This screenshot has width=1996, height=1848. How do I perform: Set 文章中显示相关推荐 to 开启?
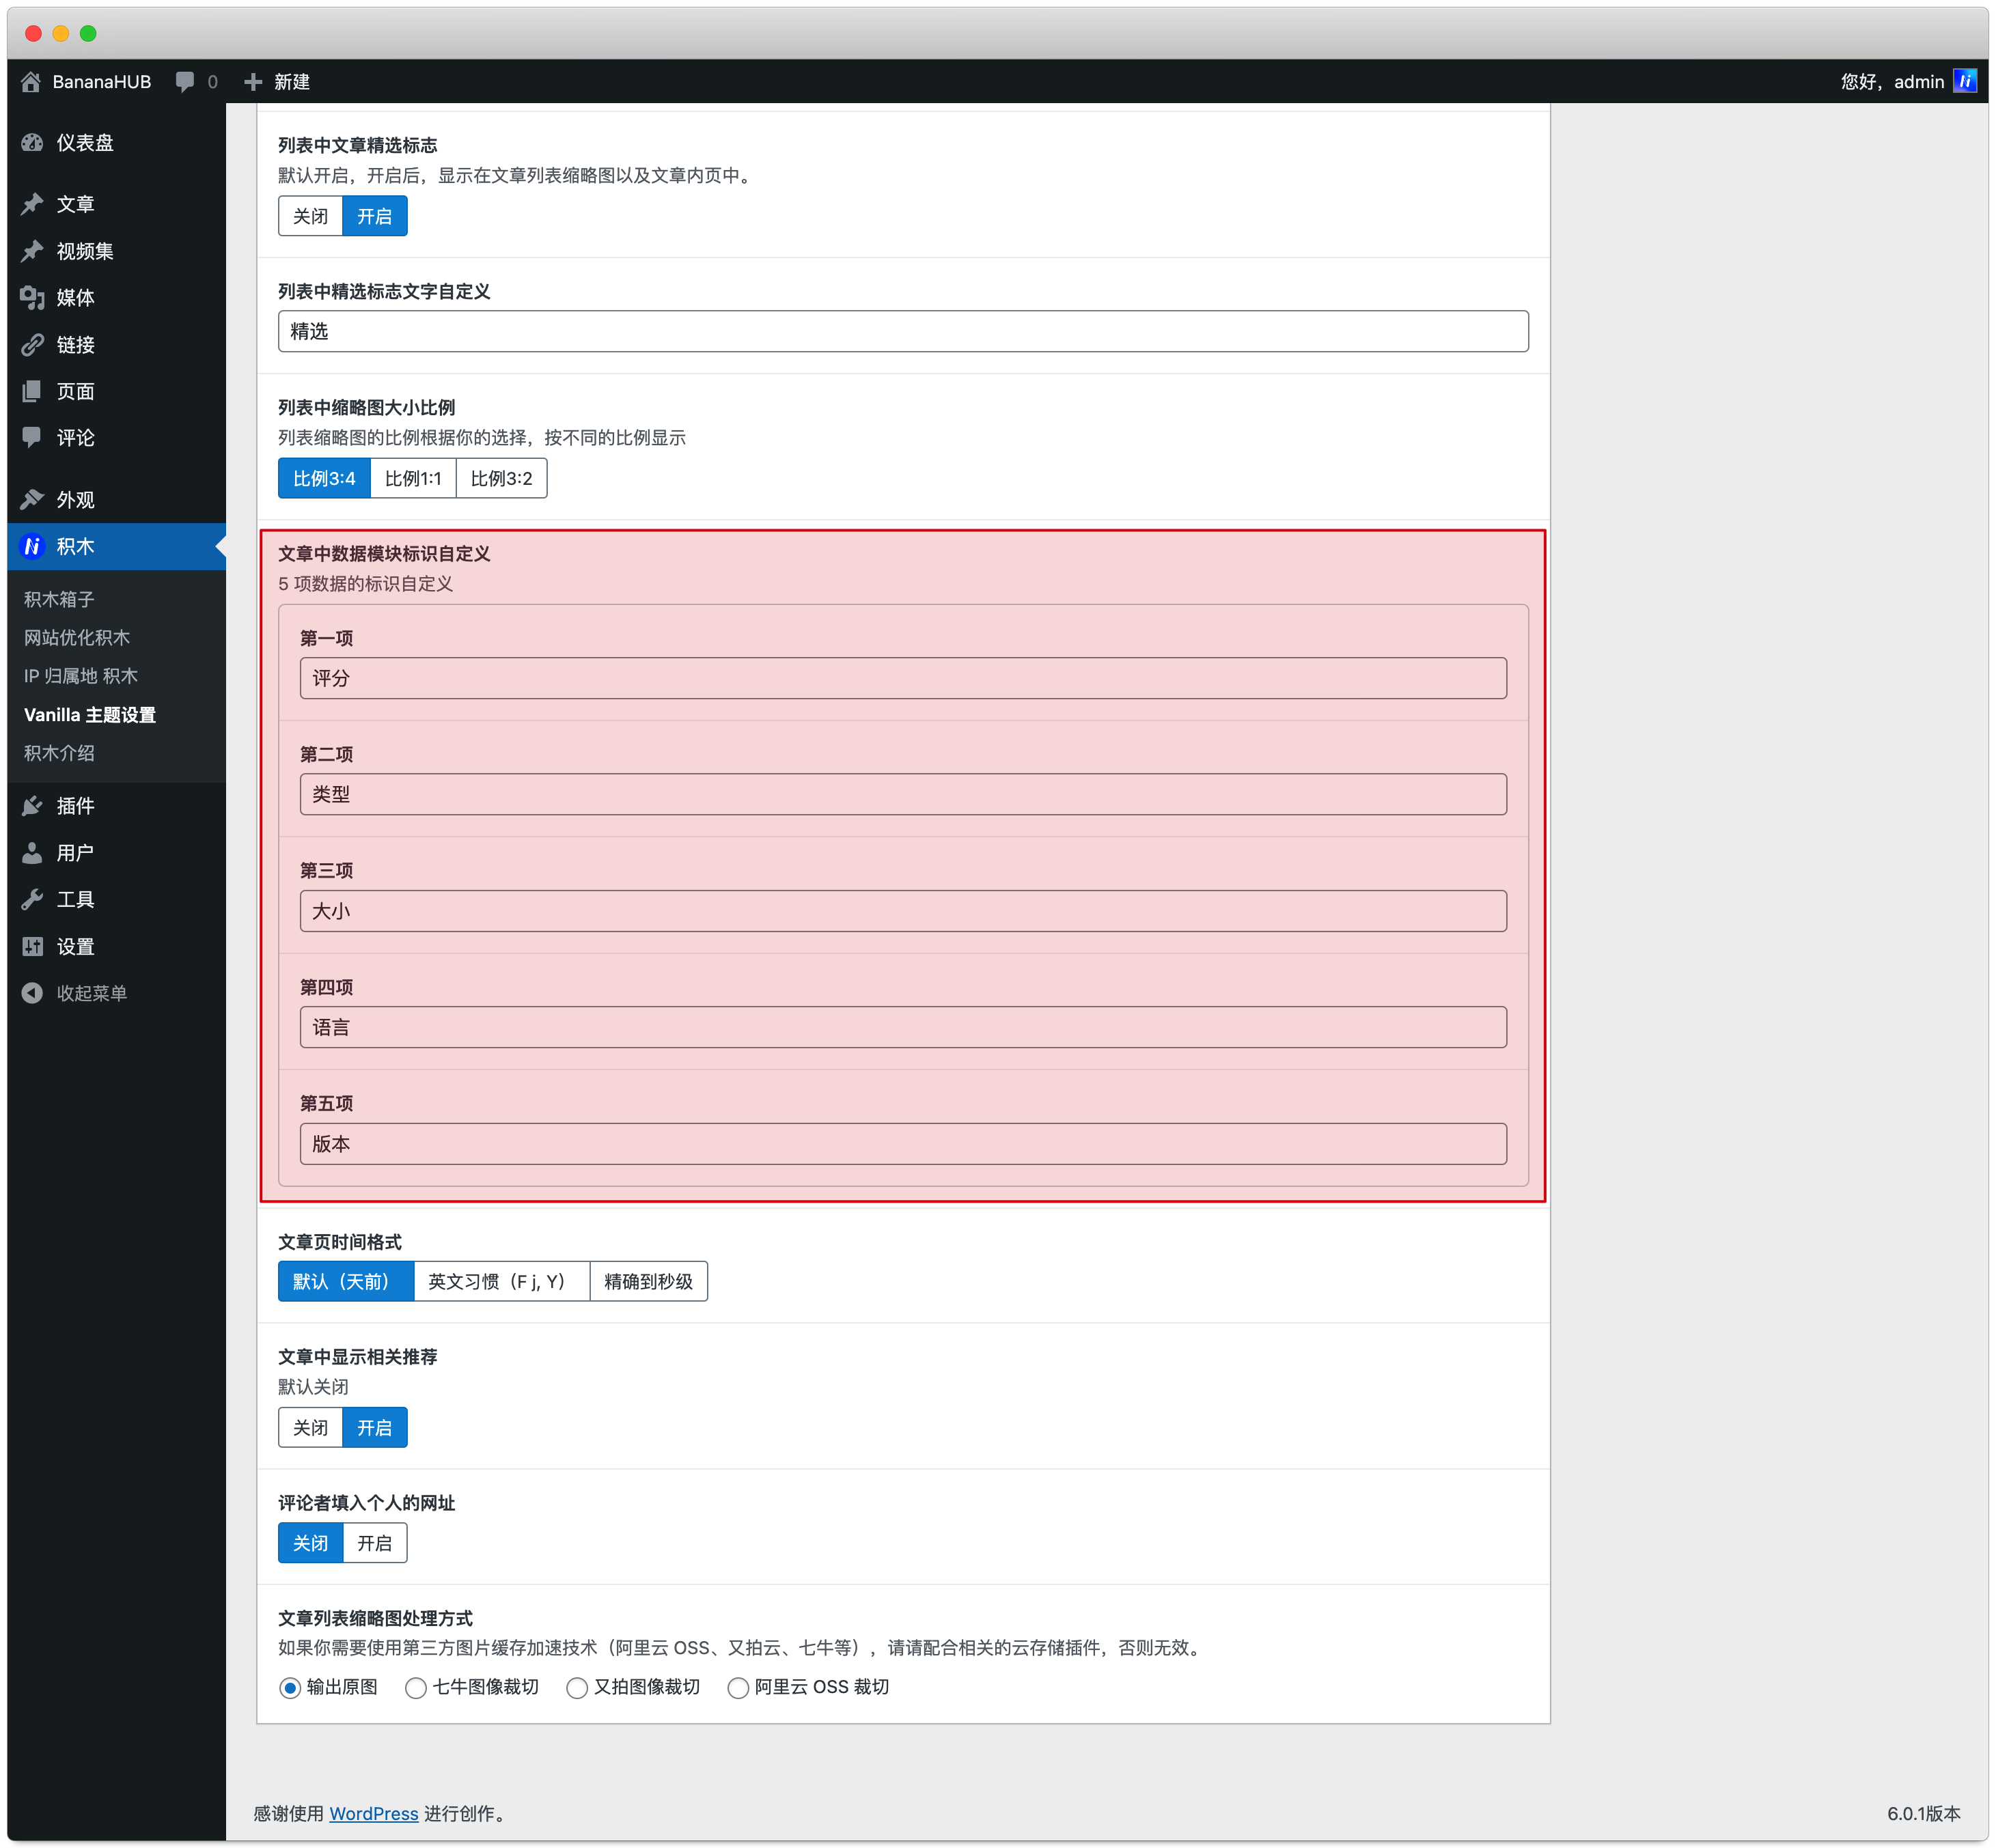coord(375,1427)
